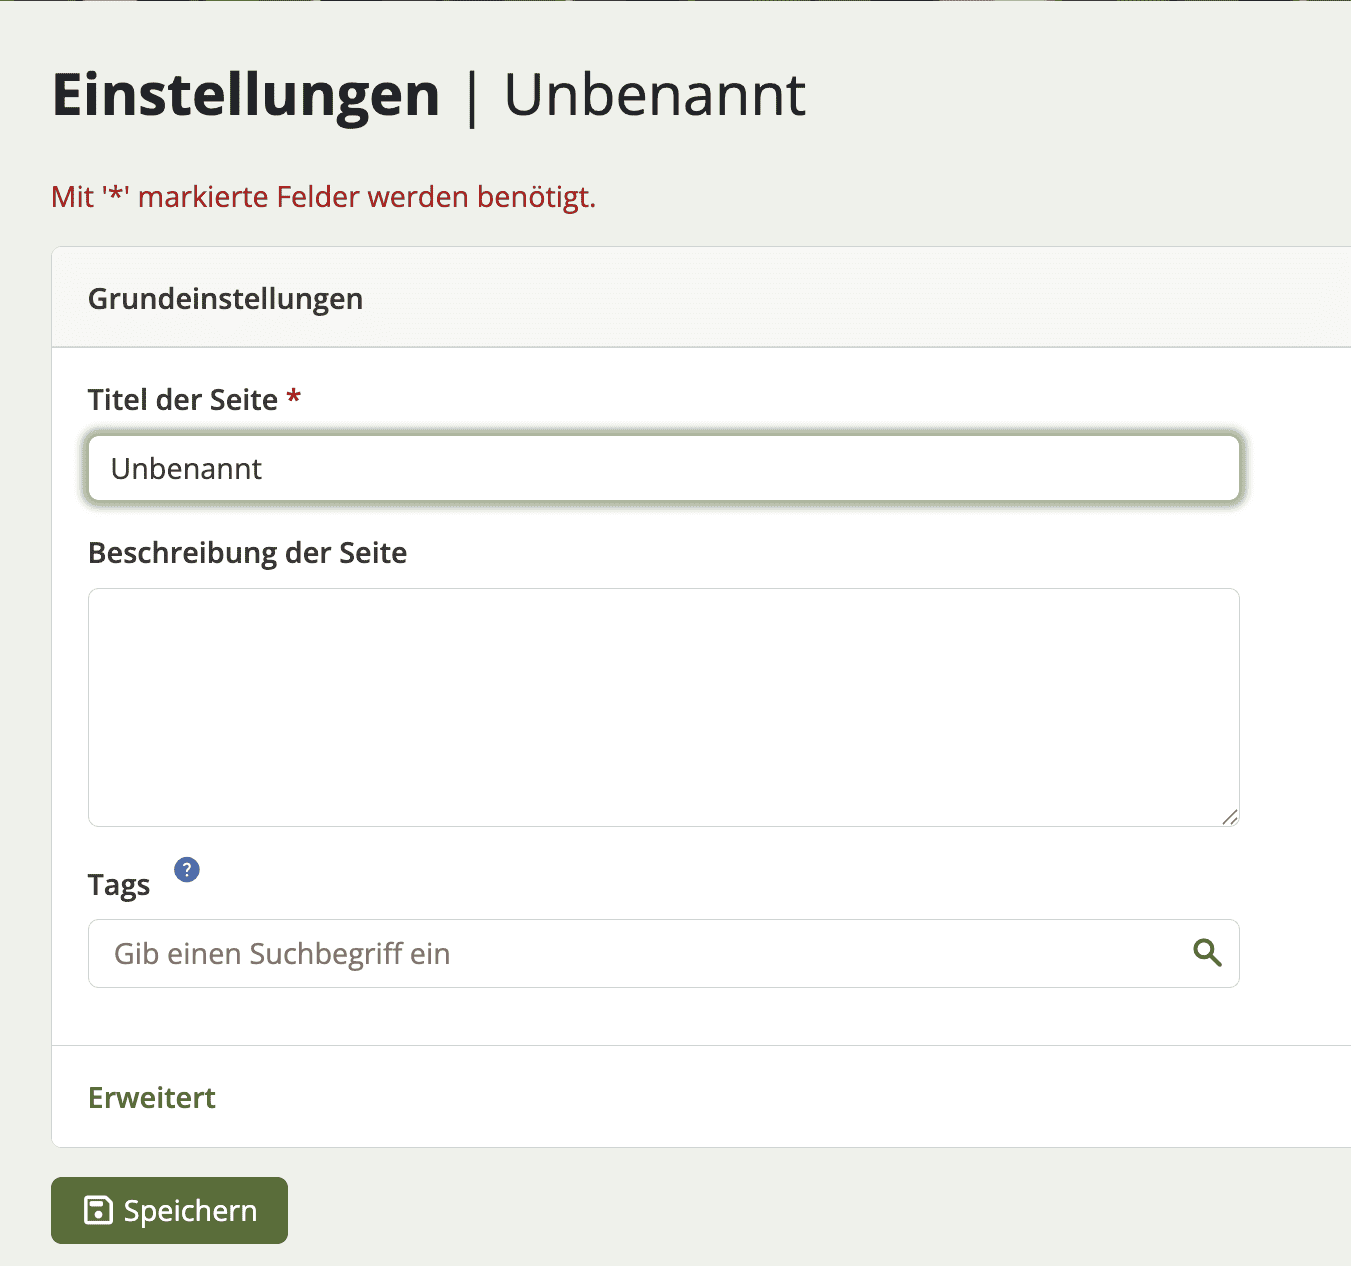1351x1266 pixels.
Task: Click the Tags search input field
Action: (x=664, y=953)
